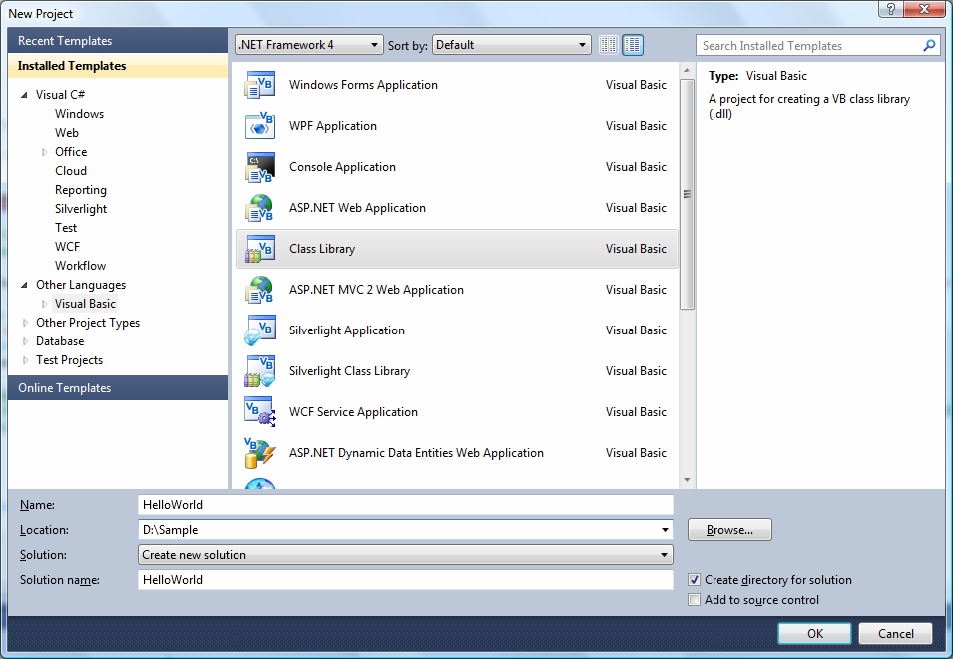Expand the Other Project Types node

tap(25, 323)
